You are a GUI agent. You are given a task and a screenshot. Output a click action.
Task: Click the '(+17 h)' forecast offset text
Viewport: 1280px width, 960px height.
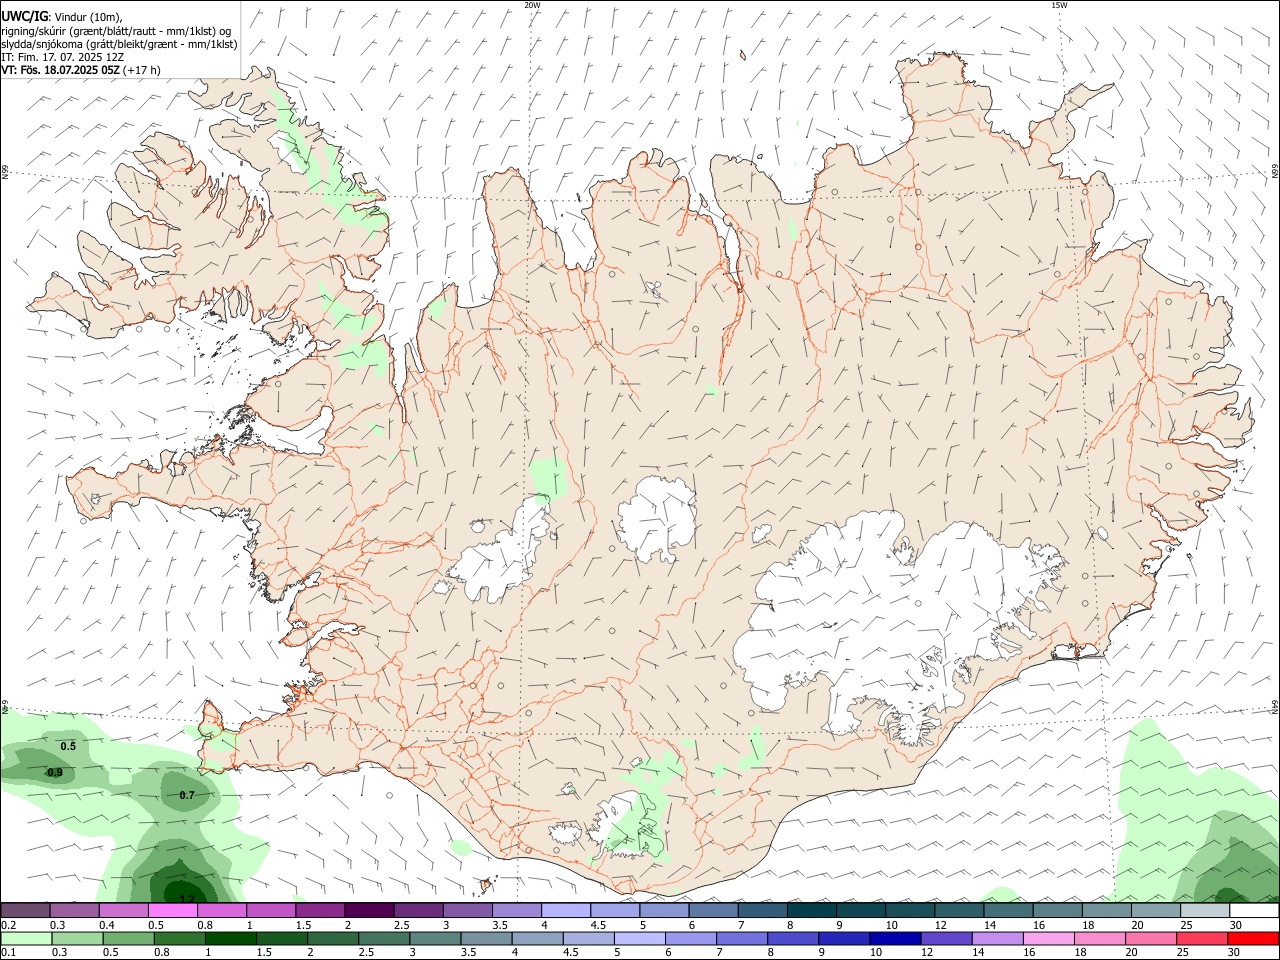point(143,70)
